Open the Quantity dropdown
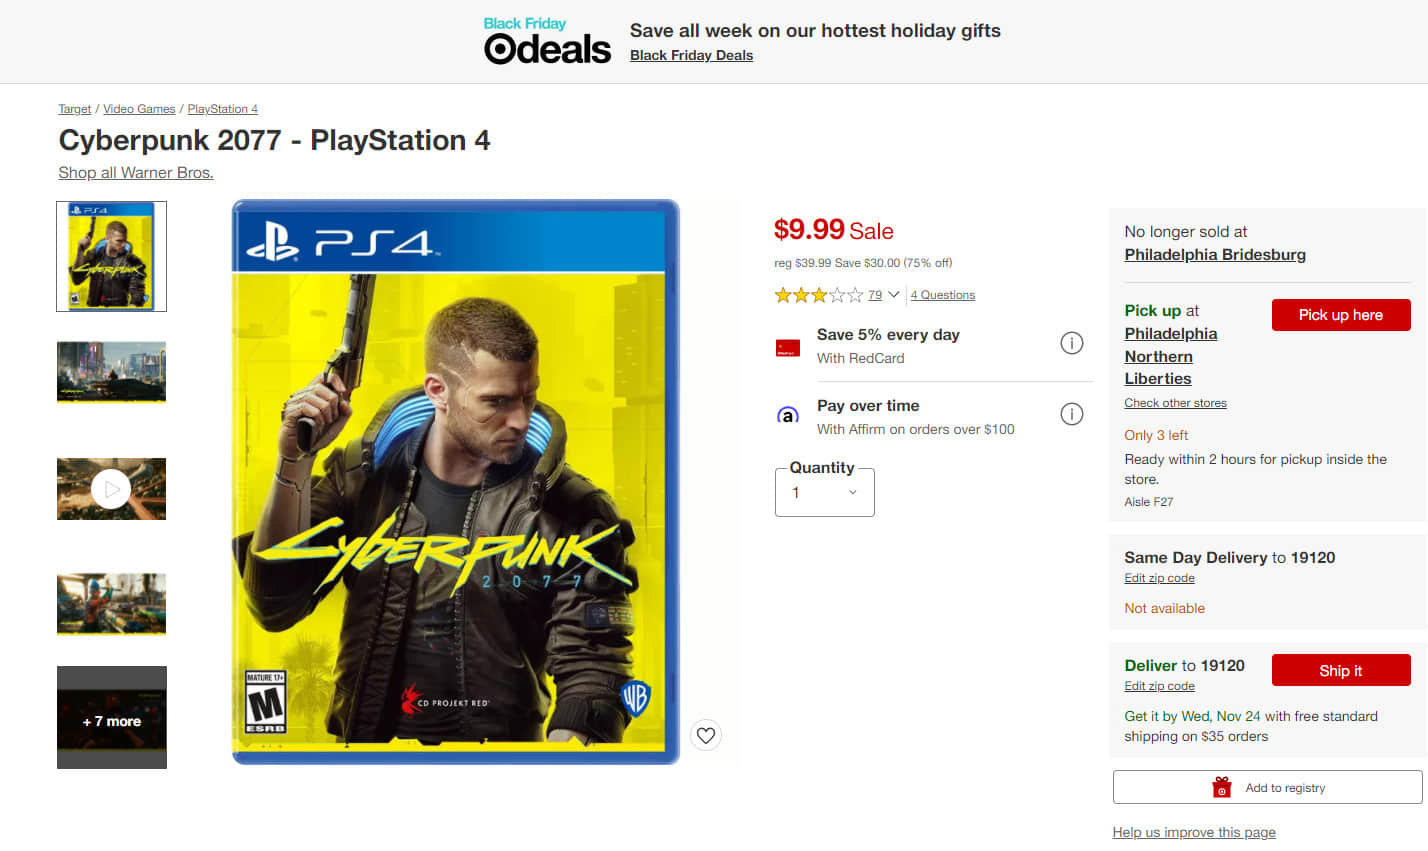The height and width of the screenshot is (851, 1428). tap(825, 492)
